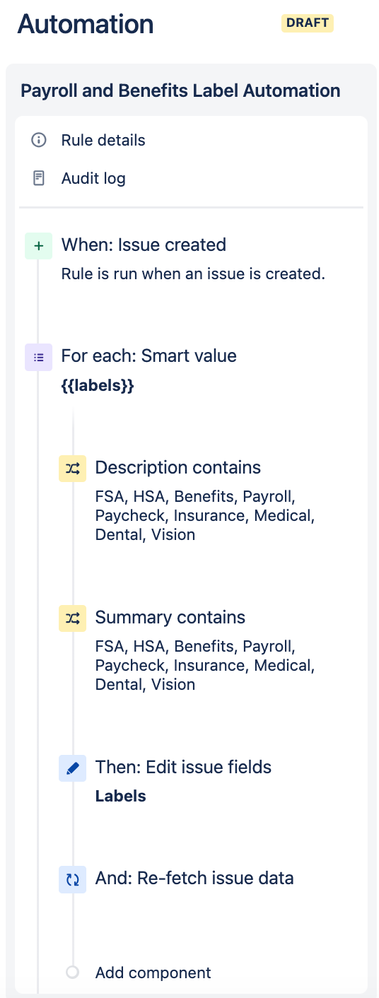Click the Add component circle node
379x998 pixels.
pos(73,972)
